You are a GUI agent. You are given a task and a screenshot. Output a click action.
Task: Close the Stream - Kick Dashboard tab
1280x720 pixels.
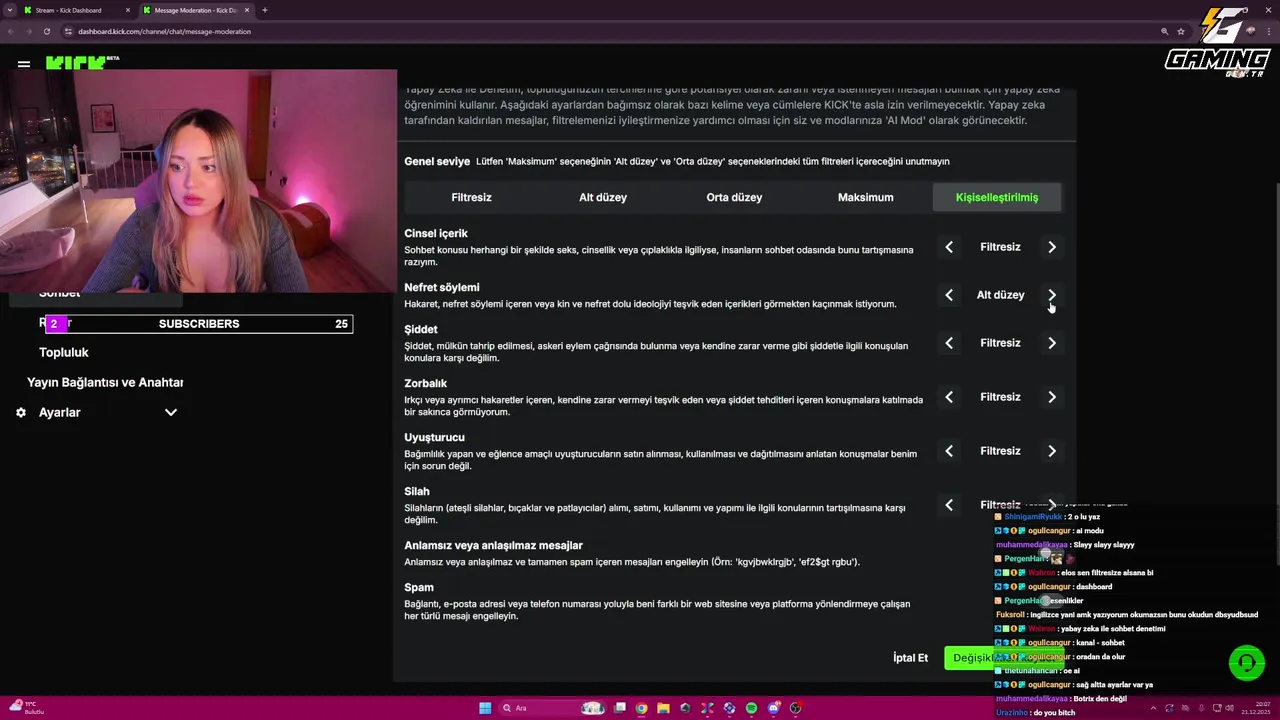point(127,10)
